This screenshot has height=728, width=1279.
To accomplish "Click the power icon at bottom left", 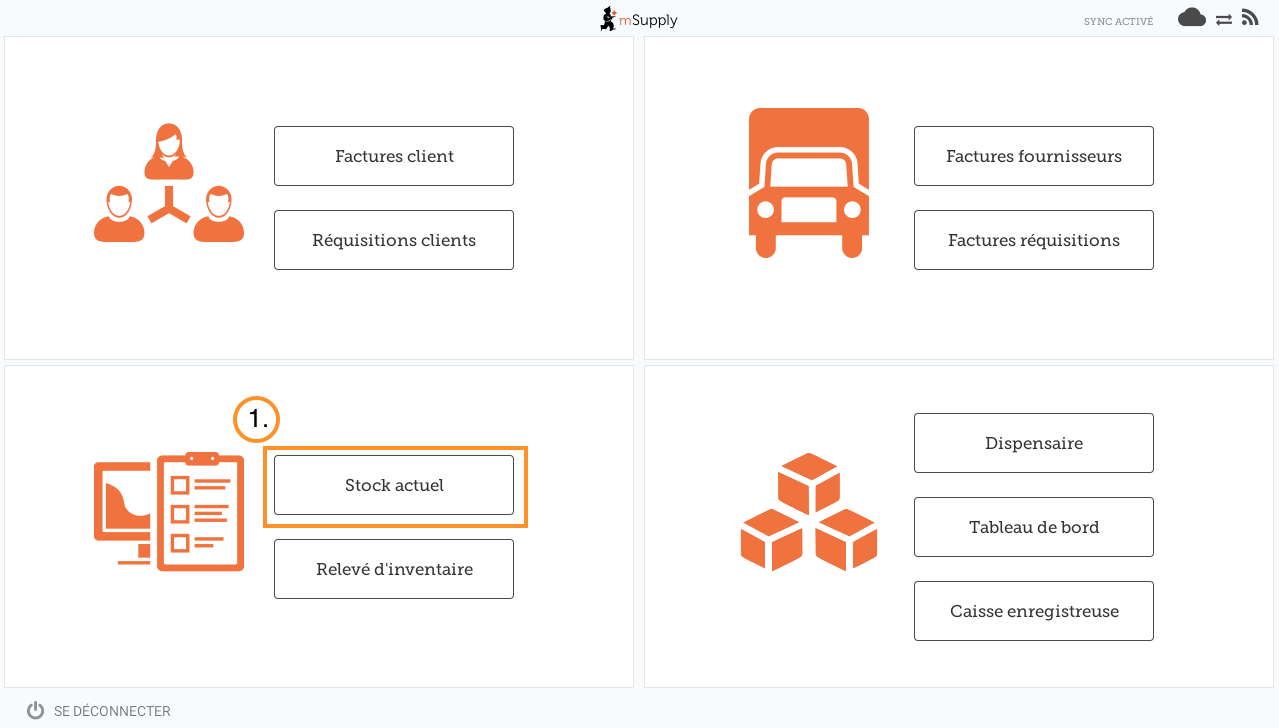I will click(36, 711).
